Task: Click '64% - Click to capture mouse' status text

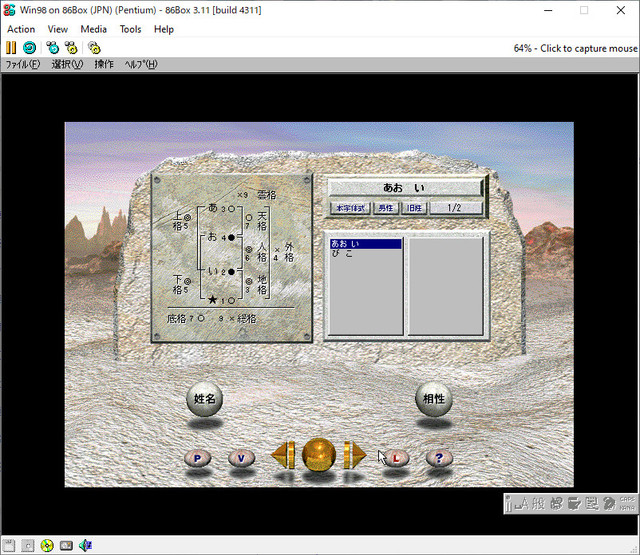Action: tap(575, 49)
